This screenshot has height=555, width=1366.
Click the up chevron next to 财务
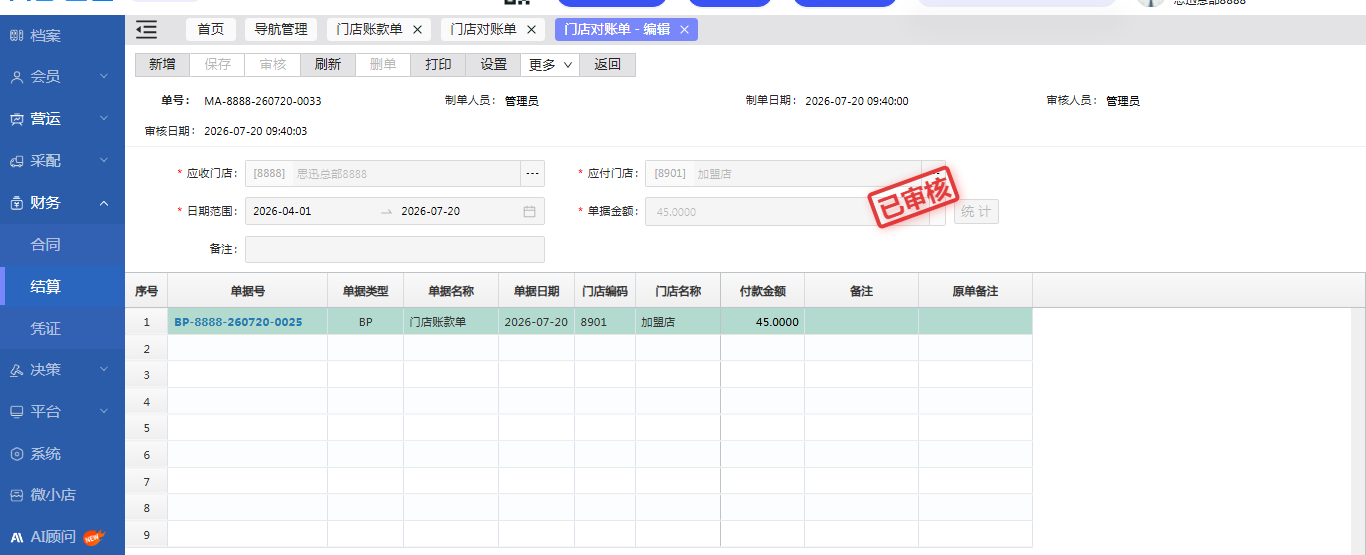click(x=104, y=203)
